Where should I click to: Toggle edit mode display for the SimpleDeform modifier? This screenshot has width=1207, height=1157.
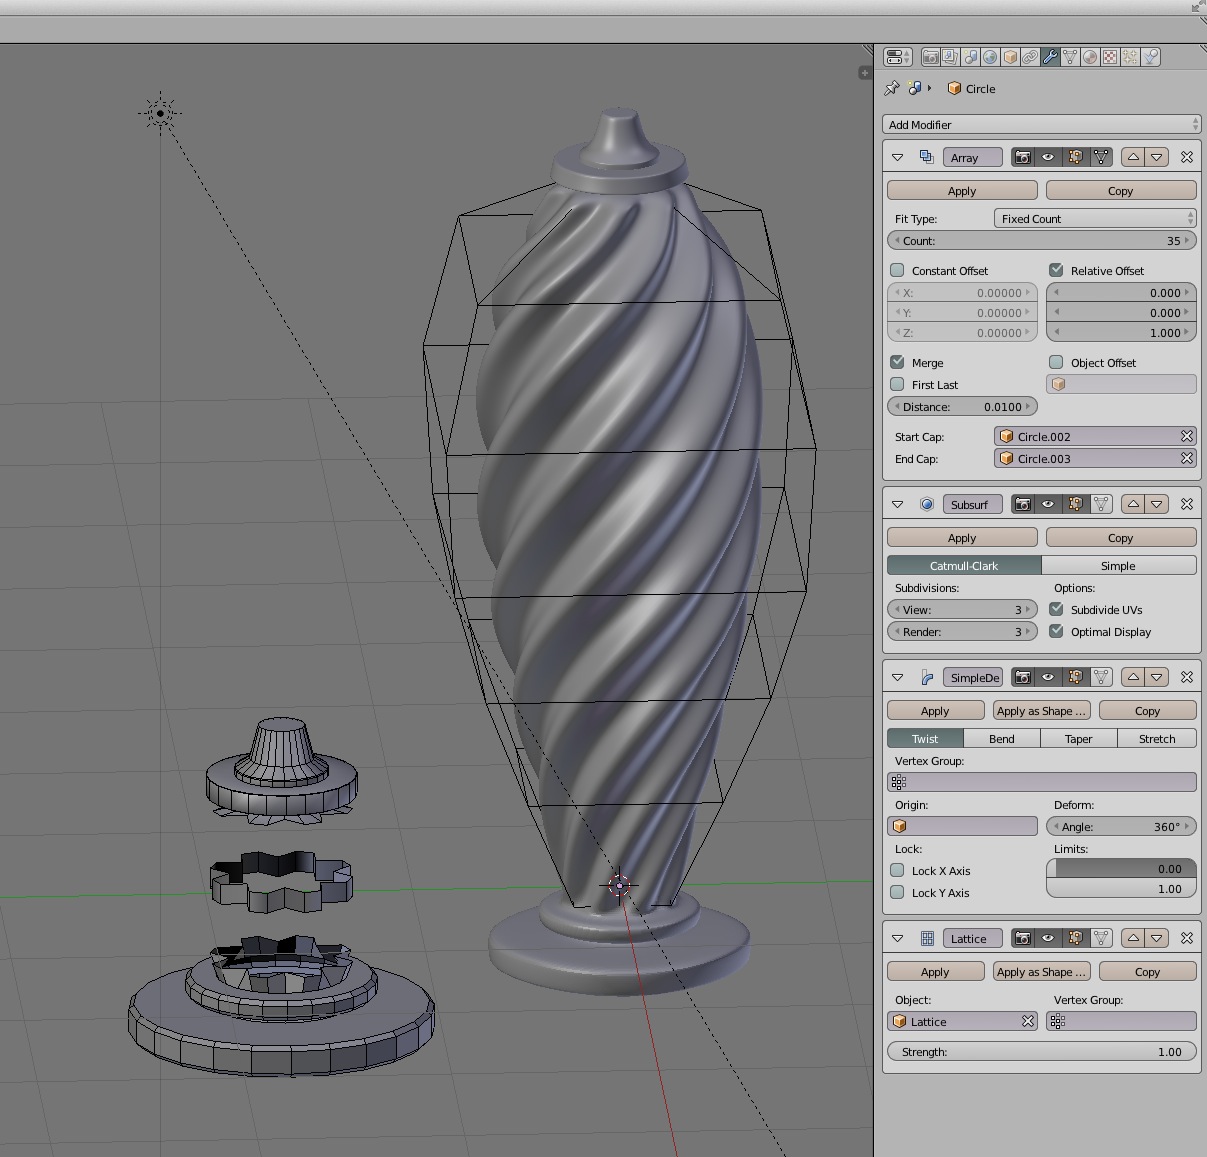click(1075, 677)
